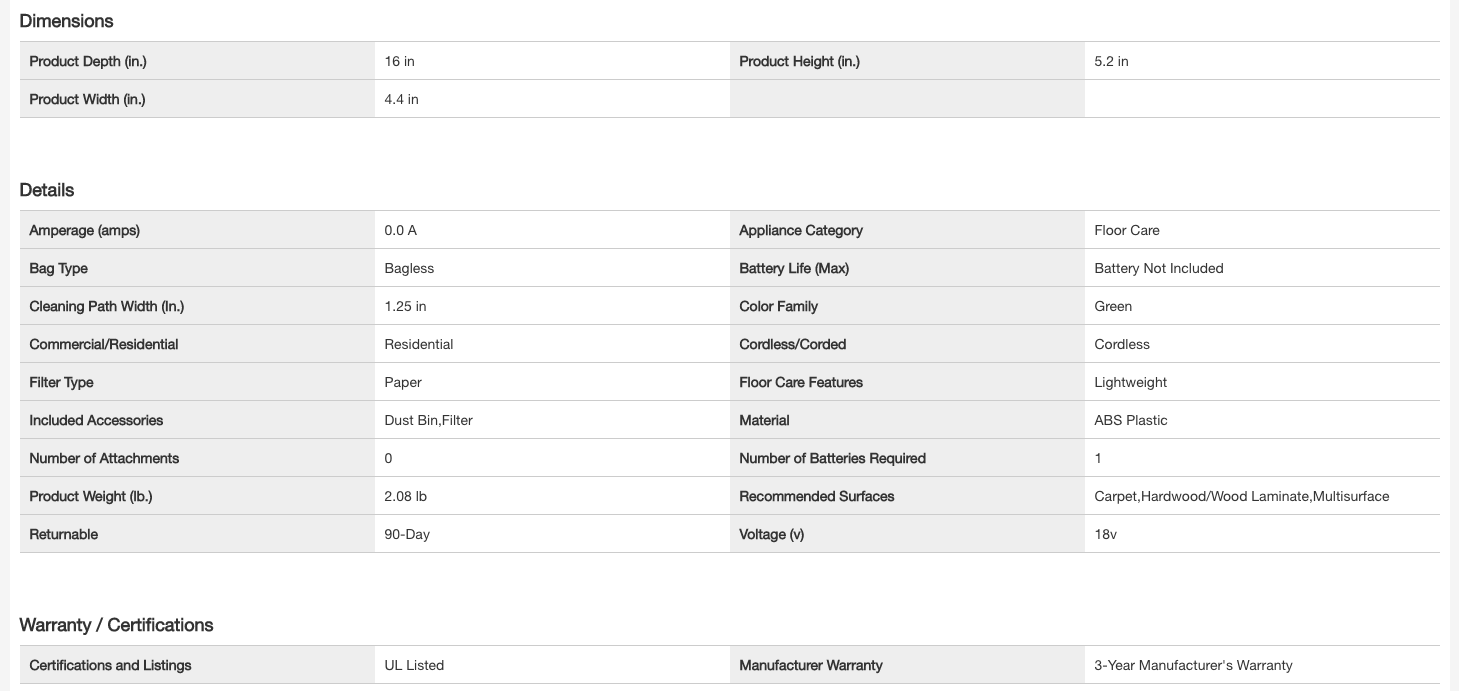
Task: Select the Battery Not Included value
Action: click(x=1158, y=268)
